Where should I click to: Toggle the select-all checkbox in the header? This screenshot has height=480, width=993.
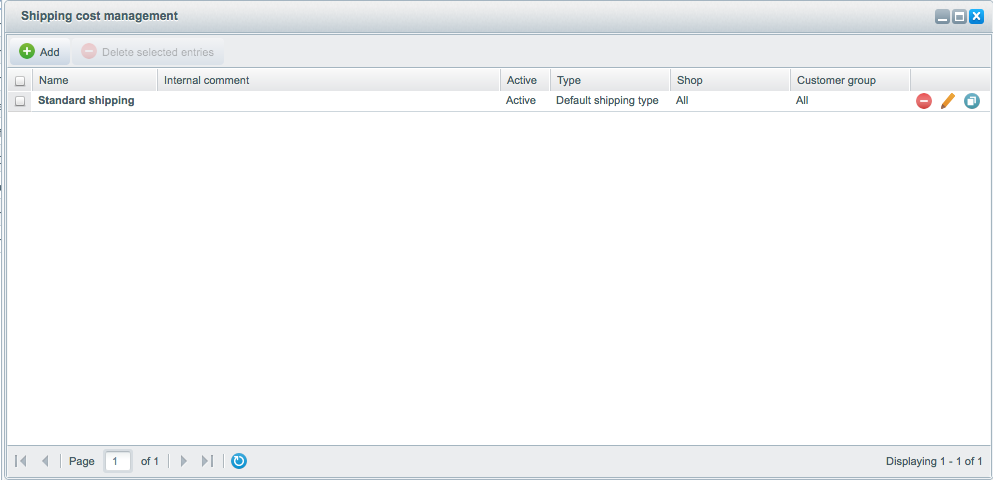tap(20, 81)
